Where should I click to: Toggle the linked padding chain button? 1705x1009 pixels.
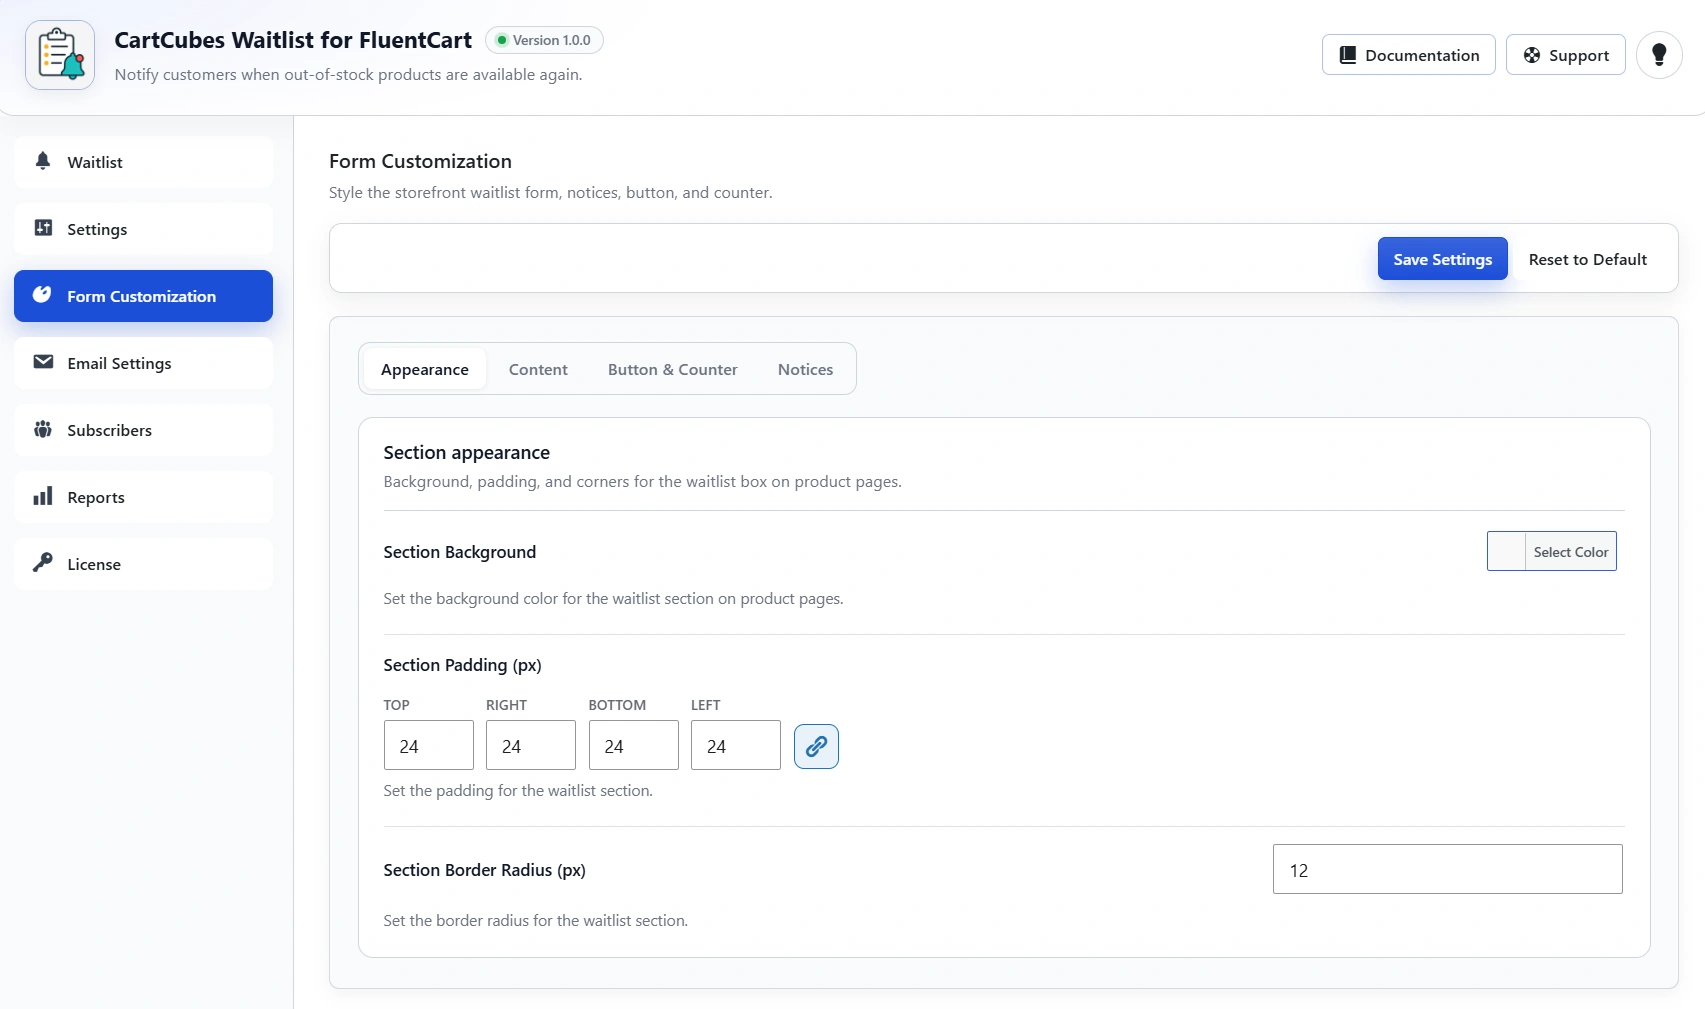(816, 746)
